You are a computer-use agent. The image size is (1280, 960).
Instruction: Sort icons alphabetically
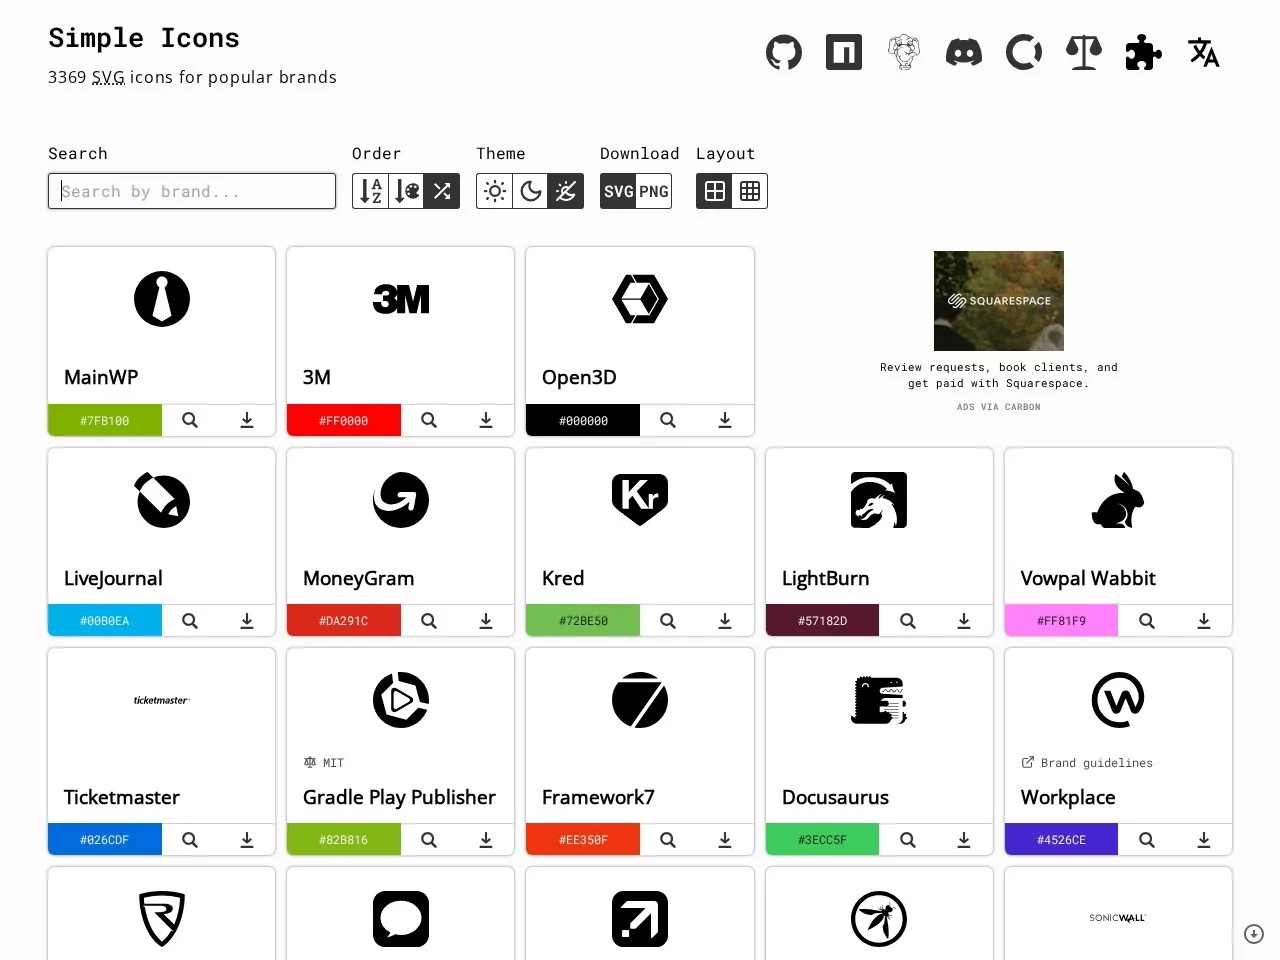370,191
